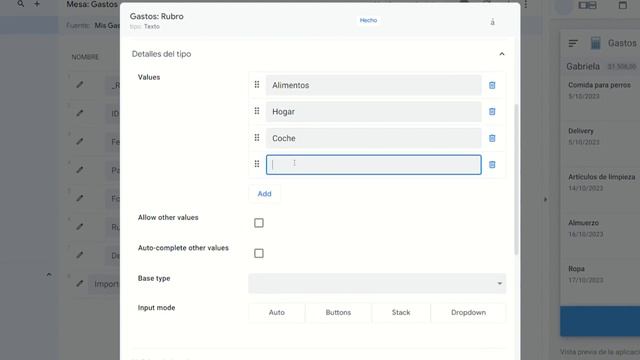Click the pencil icon of the Ru column row
640x360 pixels.
[x=80, y=227]
